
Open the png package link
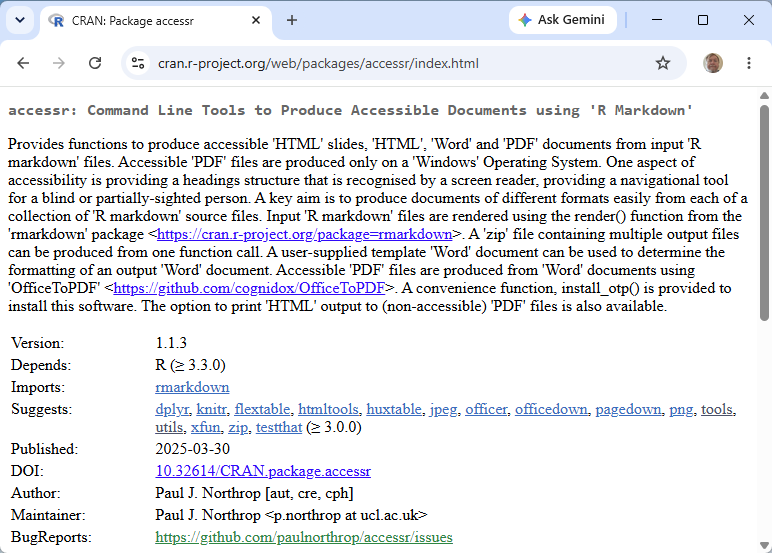coord(681,409)
